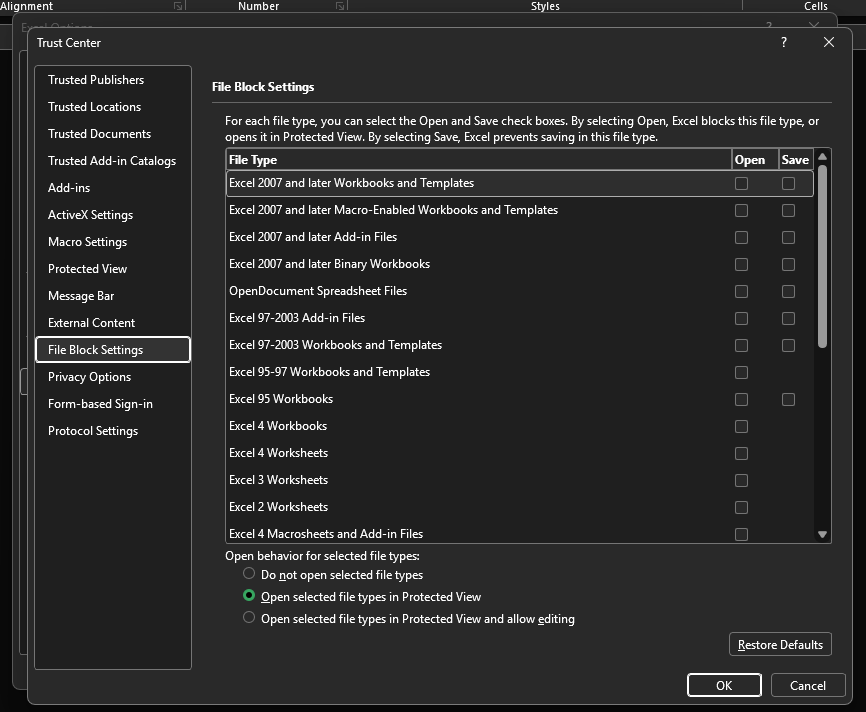Click the Help question mark in Trust Center
Image resolution: width=866 pixels, height=712 pixels.
click(x=784, y=43)
